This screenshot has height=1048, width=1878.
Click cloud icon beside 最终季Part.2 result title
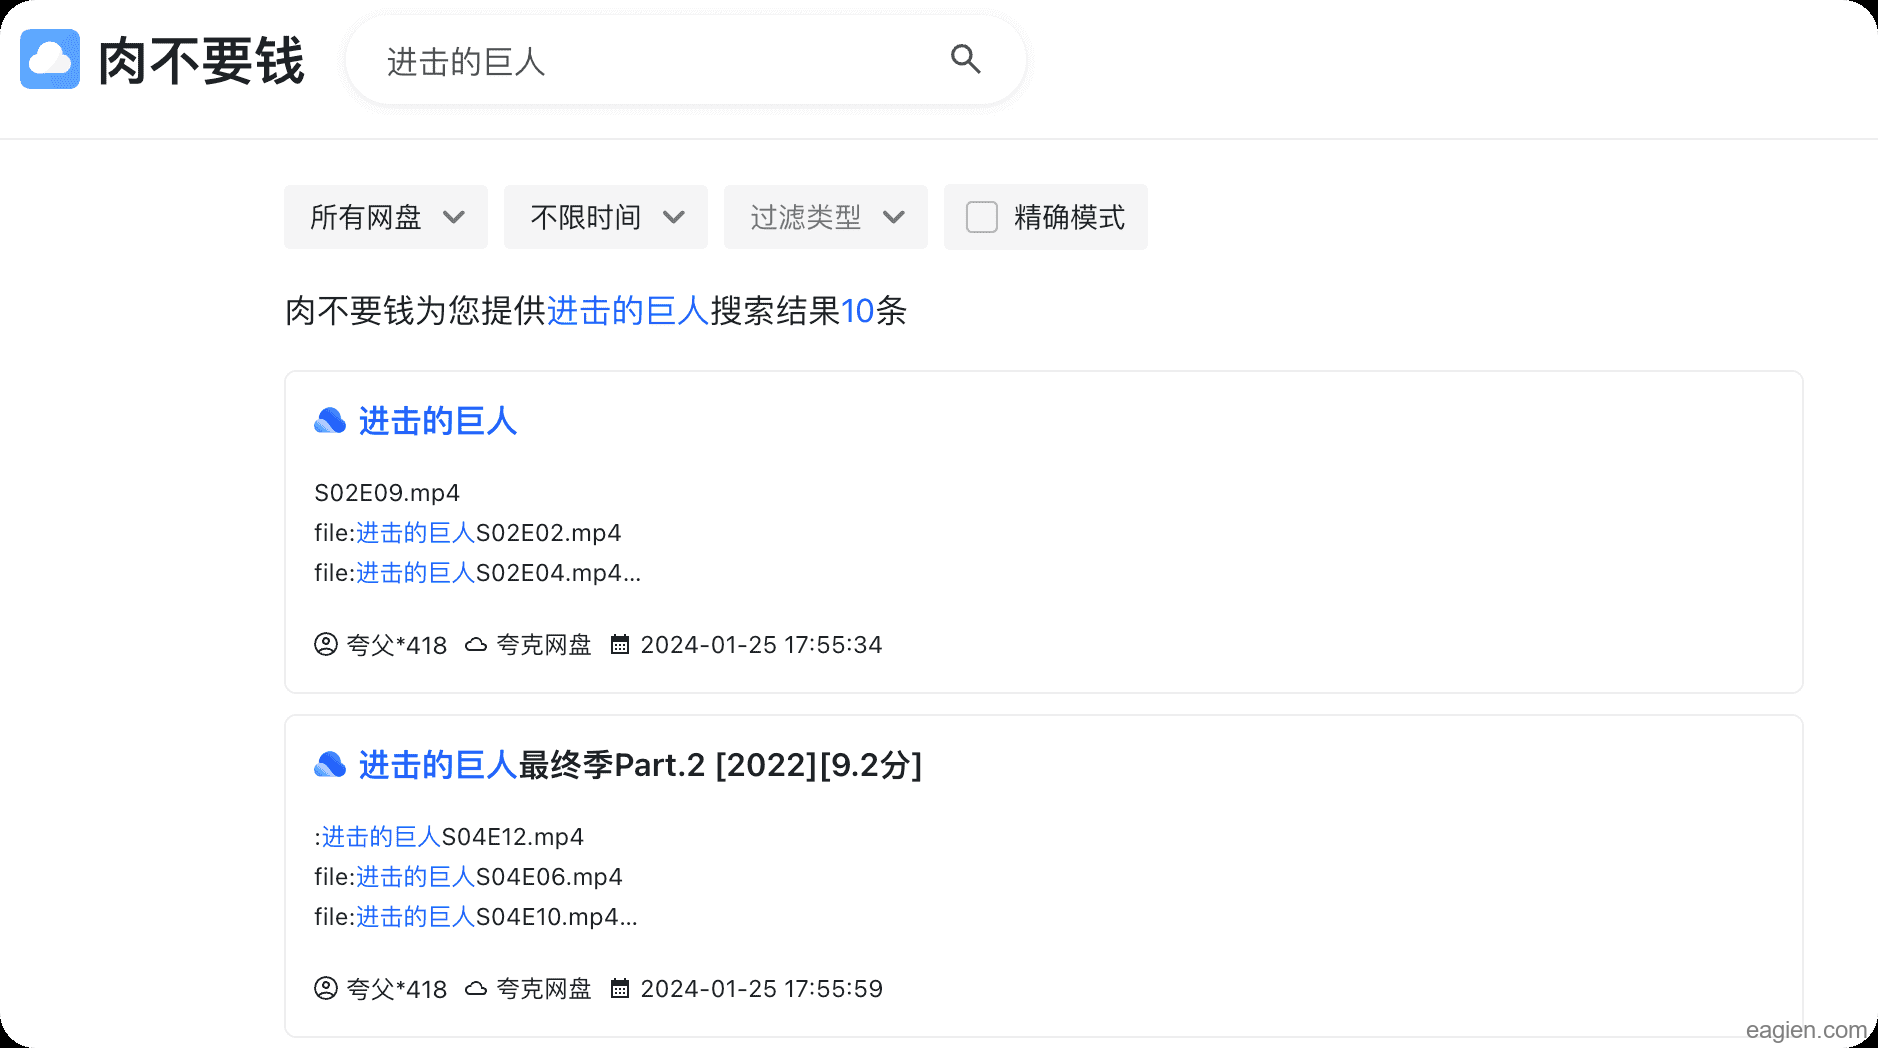(330, 765)
